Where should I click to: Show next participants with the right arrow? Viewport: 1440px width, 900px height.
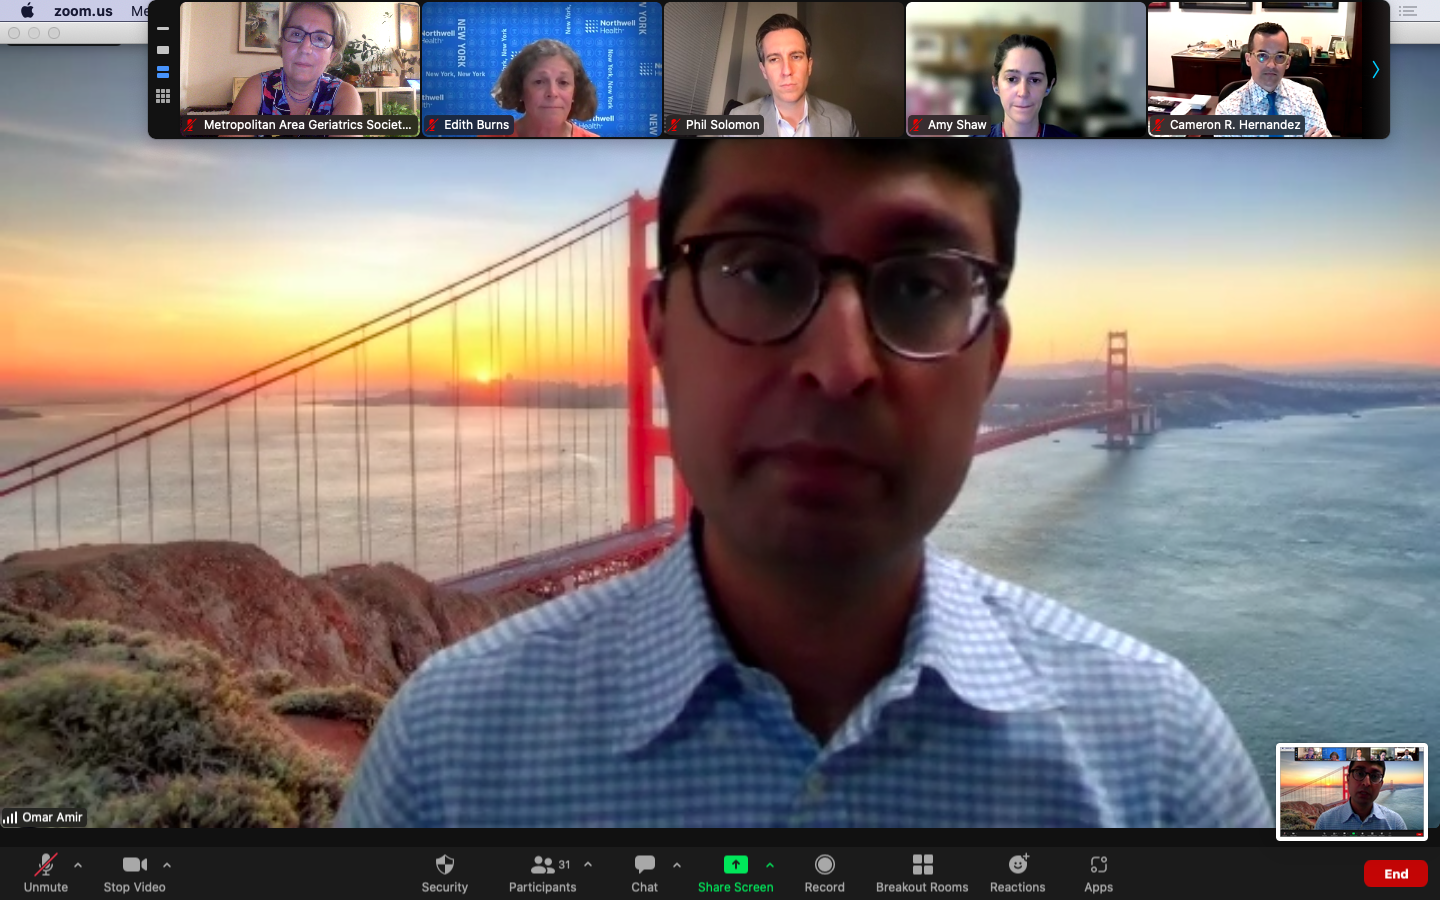click(x=1376, y=69)
